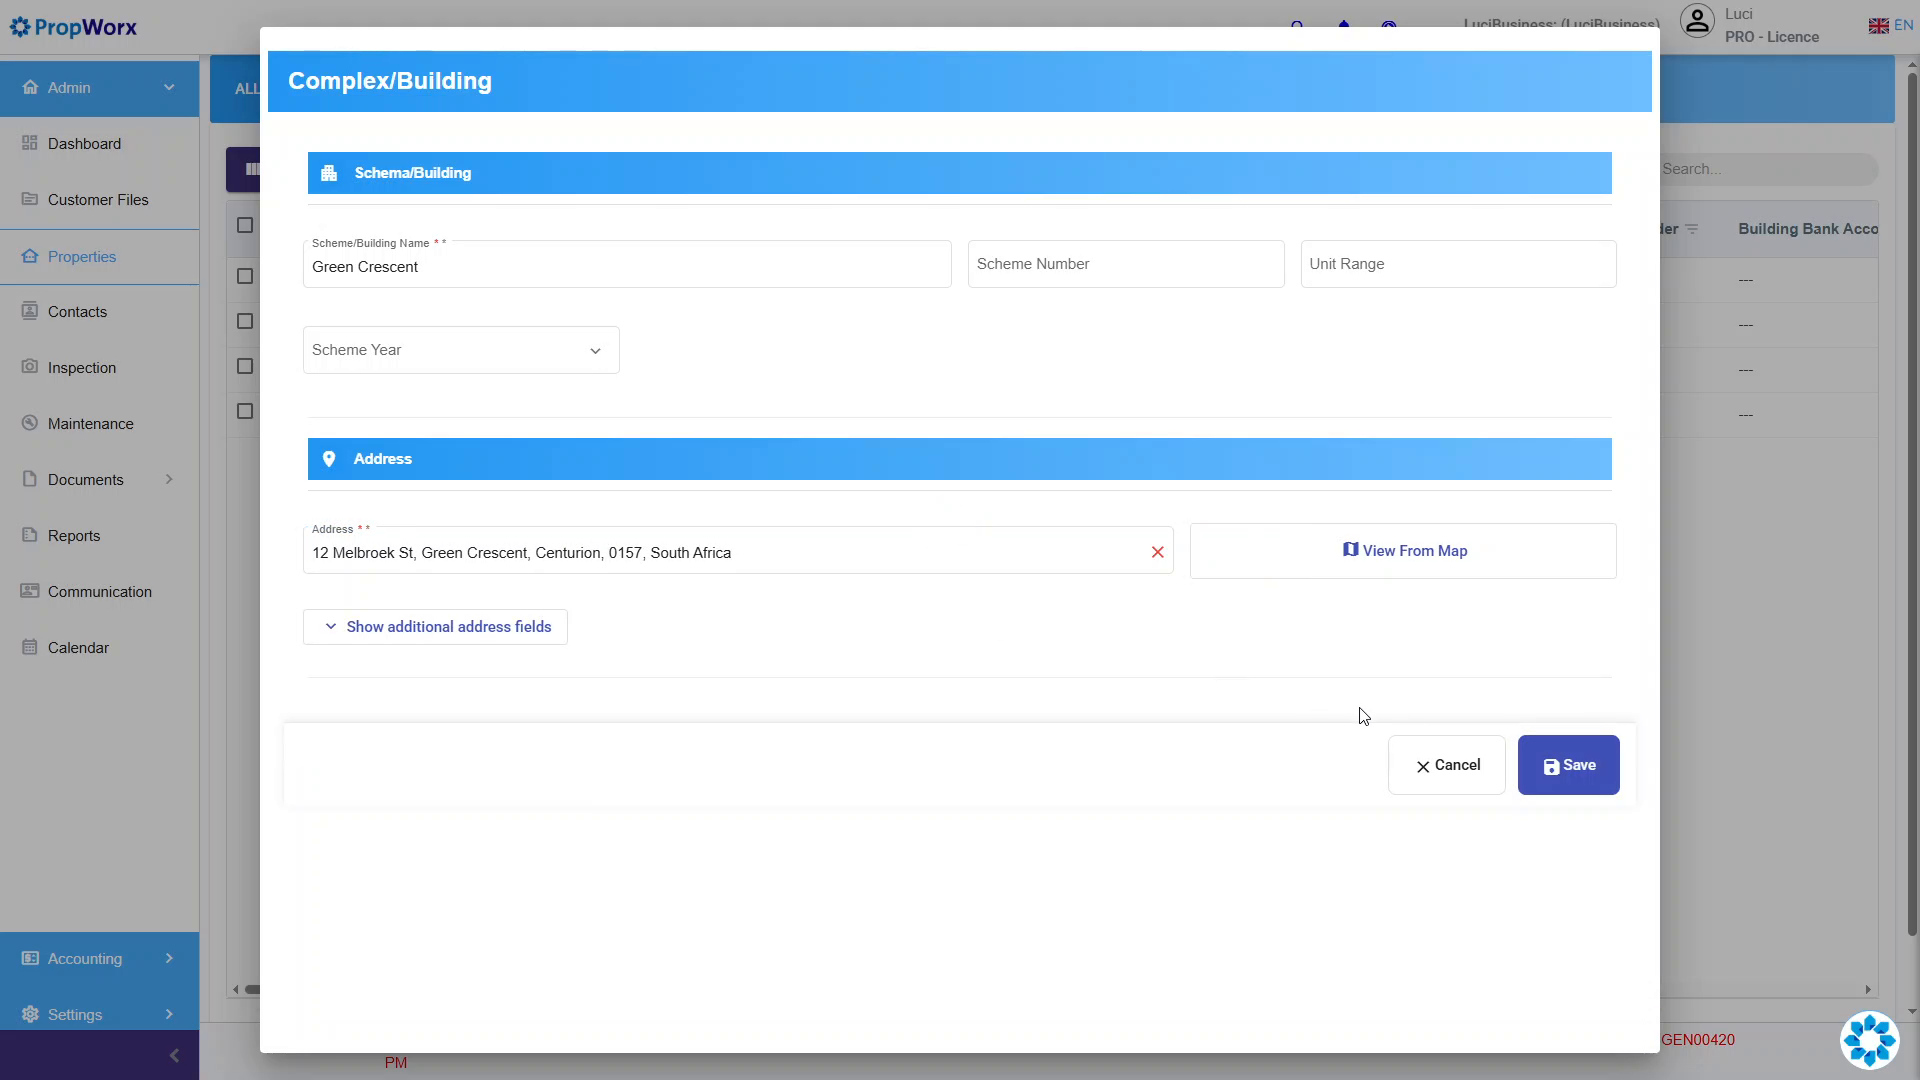Collapse the Admin menu dropdown
This screenshot has width=1920, height=1080.
[x=169, y=87]
